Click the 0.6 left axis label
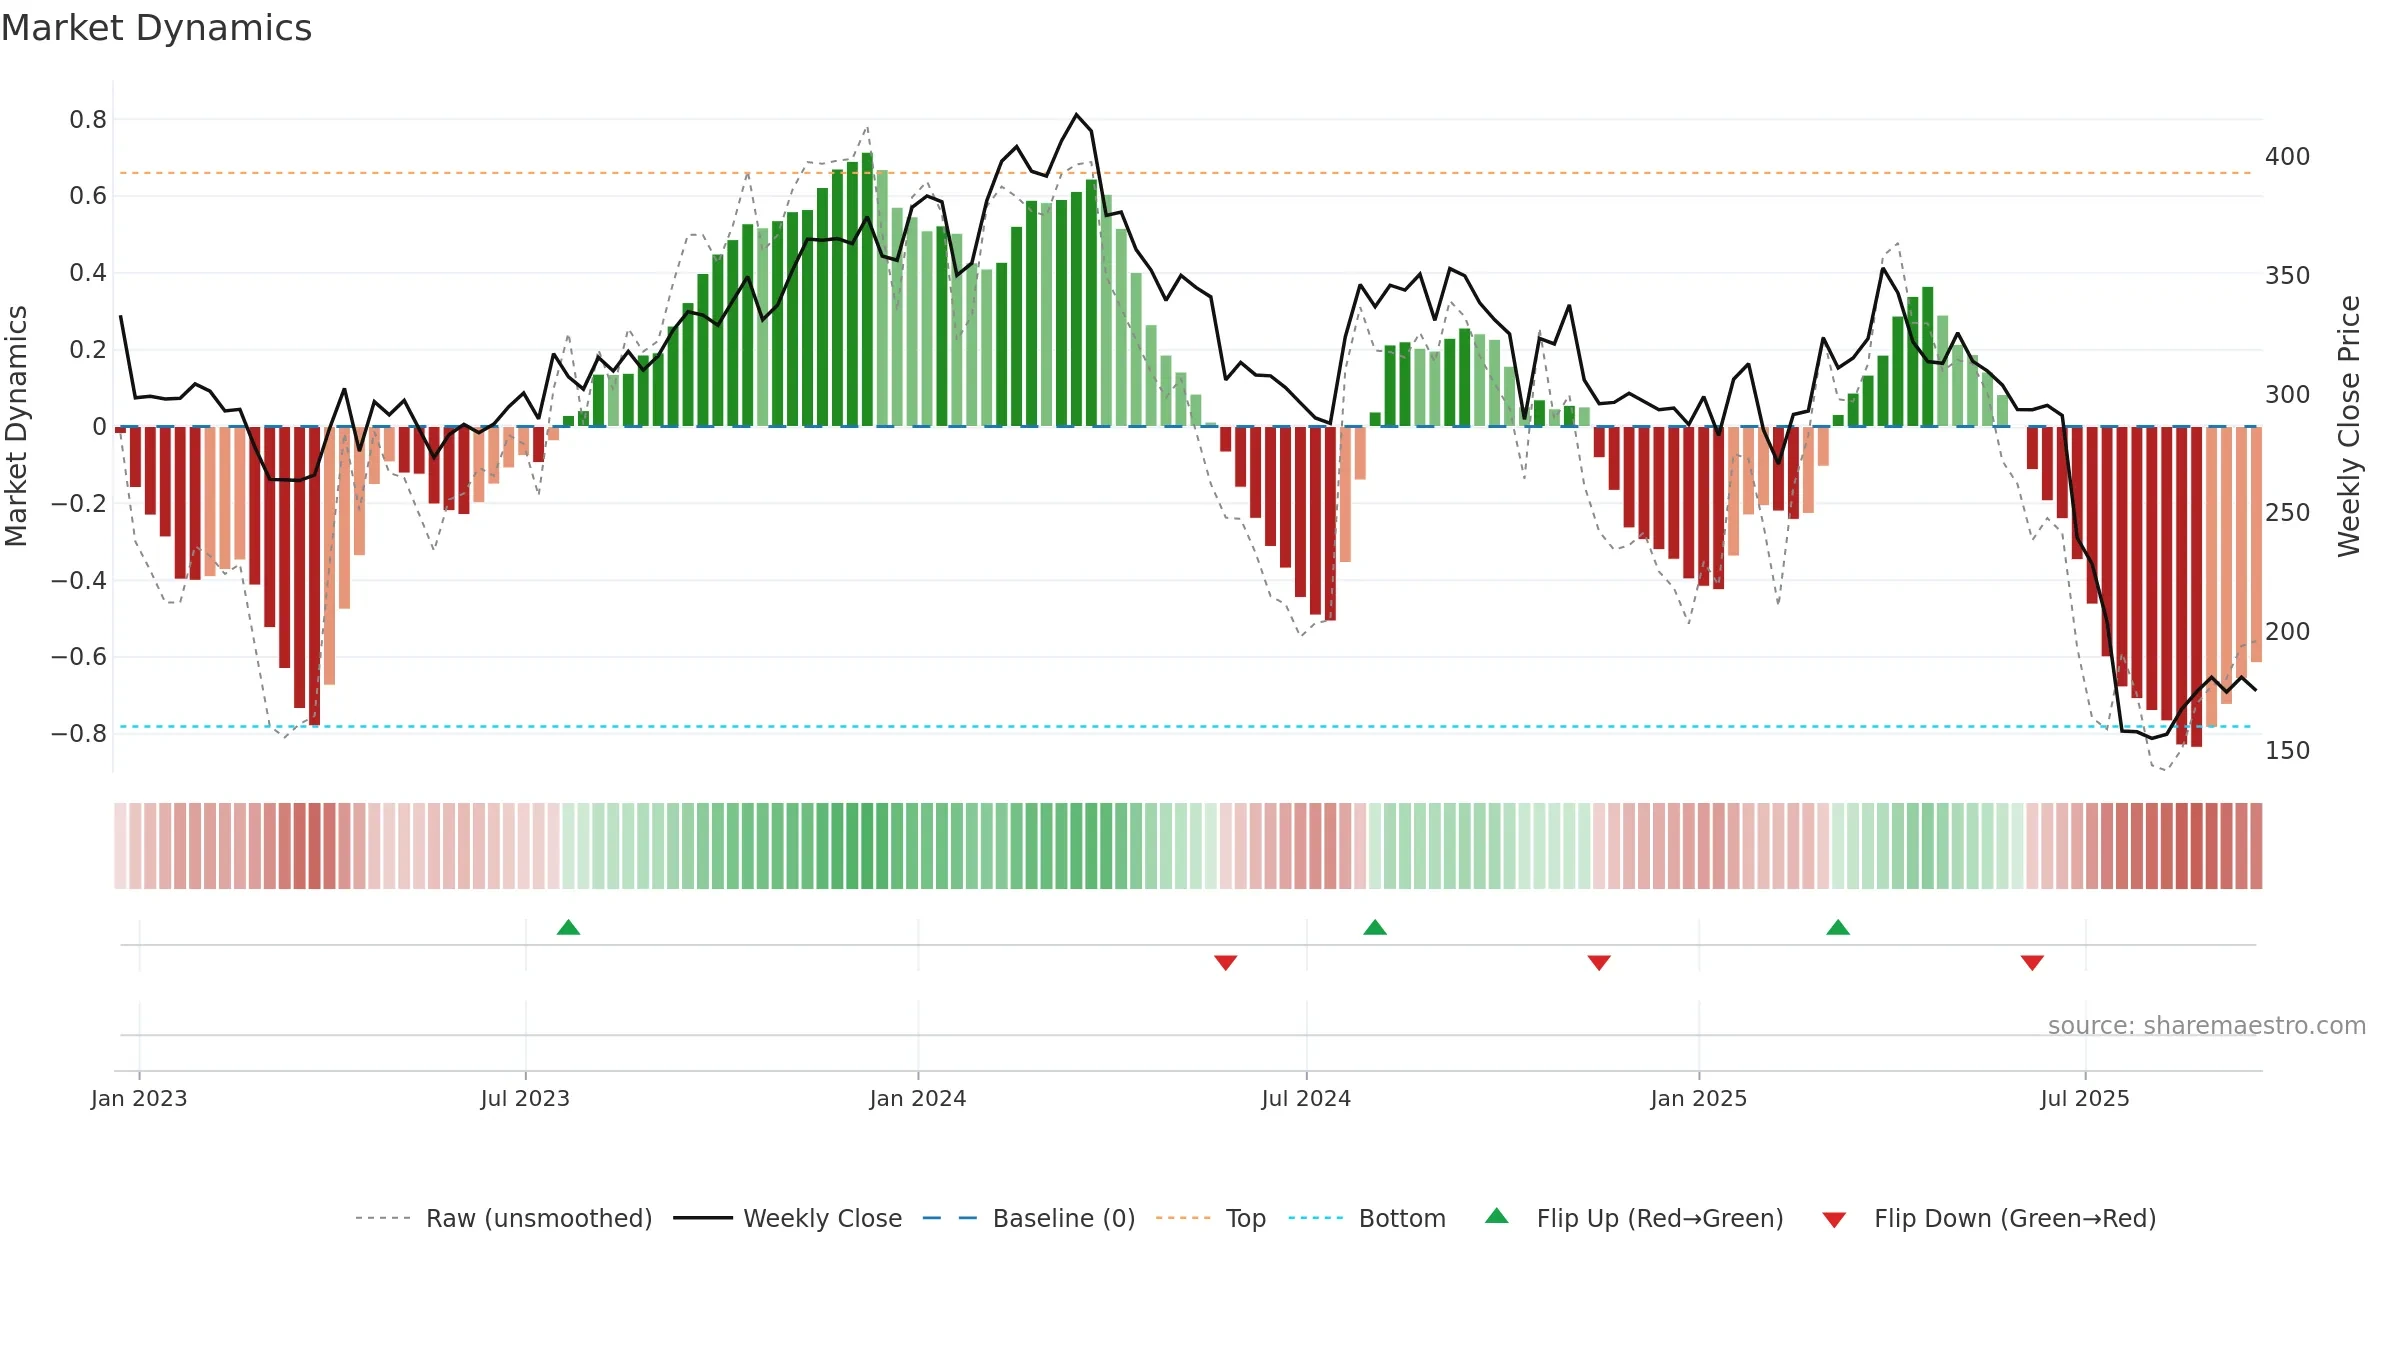The image size is (2400, 1350). (x=88, y=196)
